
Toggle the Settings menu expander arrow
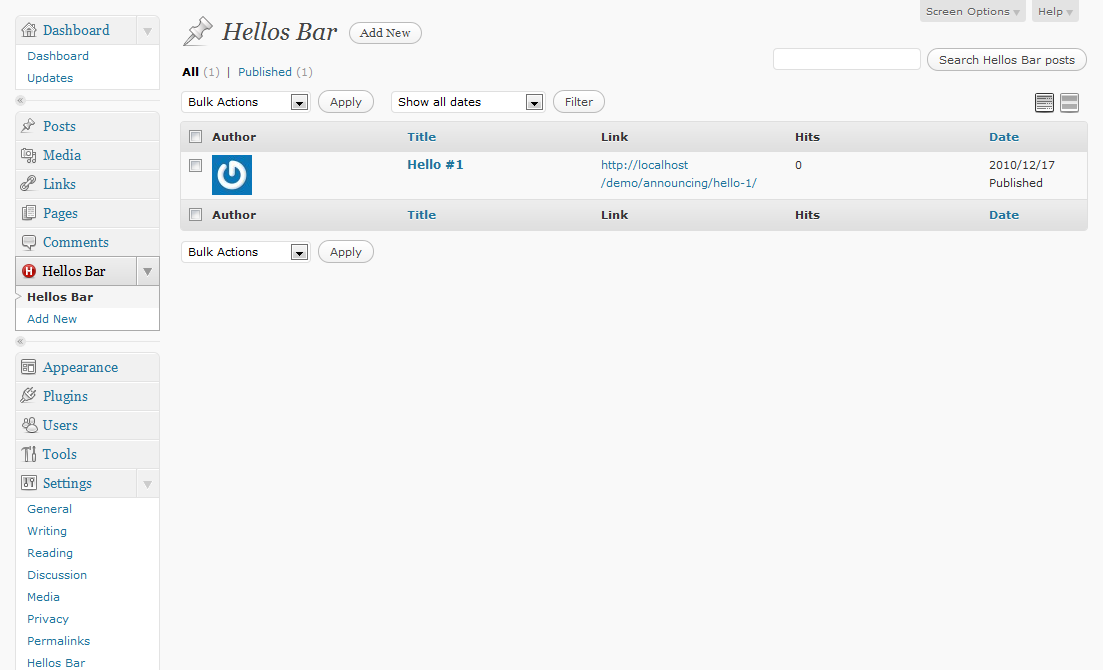(147, 483)
